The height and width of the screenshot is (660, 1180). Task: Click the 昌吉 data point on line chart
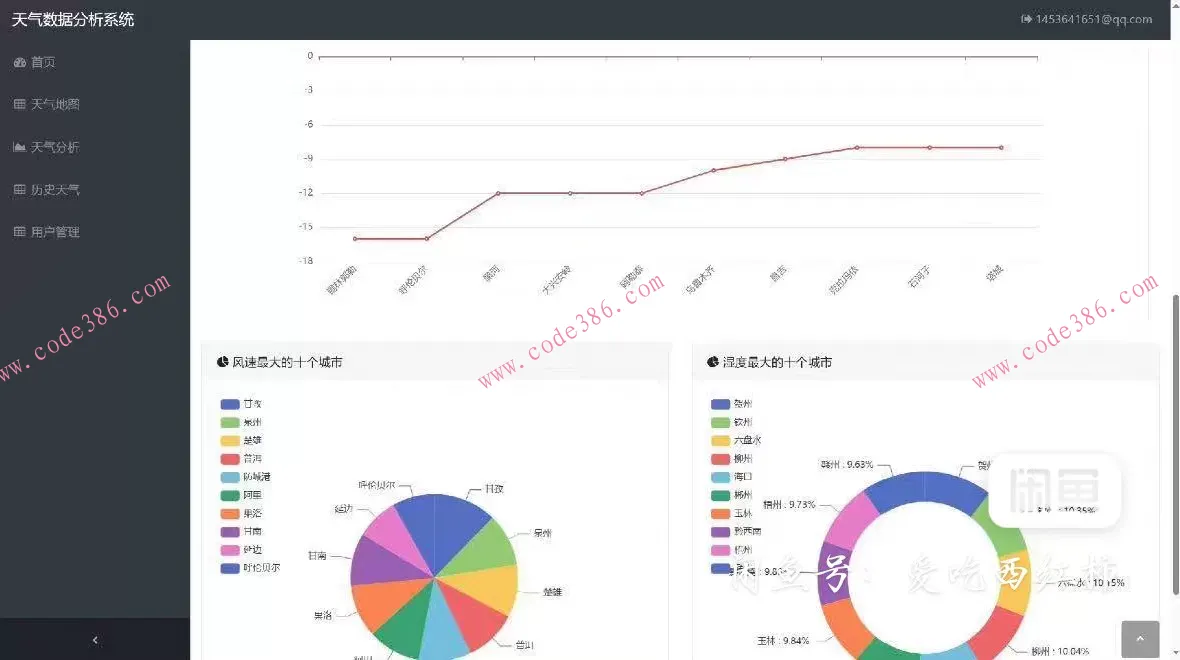tap(786, 159)
